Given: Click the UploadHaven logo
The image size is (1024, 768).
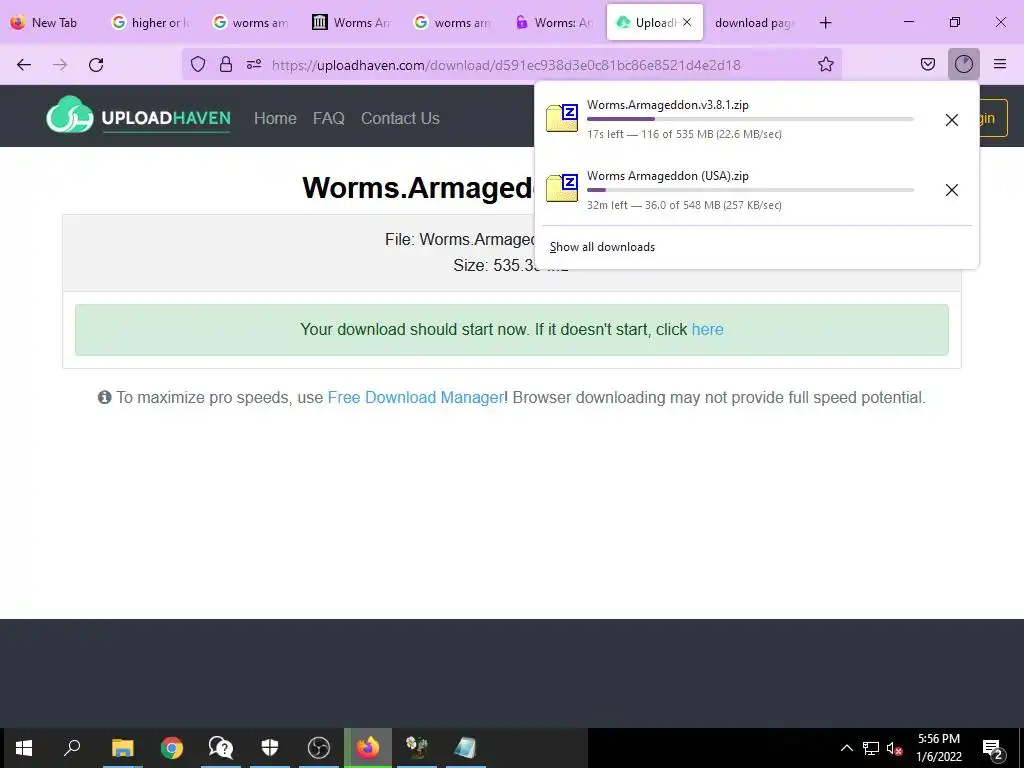Looking at the screenshot, I should [x=138, y=116].
